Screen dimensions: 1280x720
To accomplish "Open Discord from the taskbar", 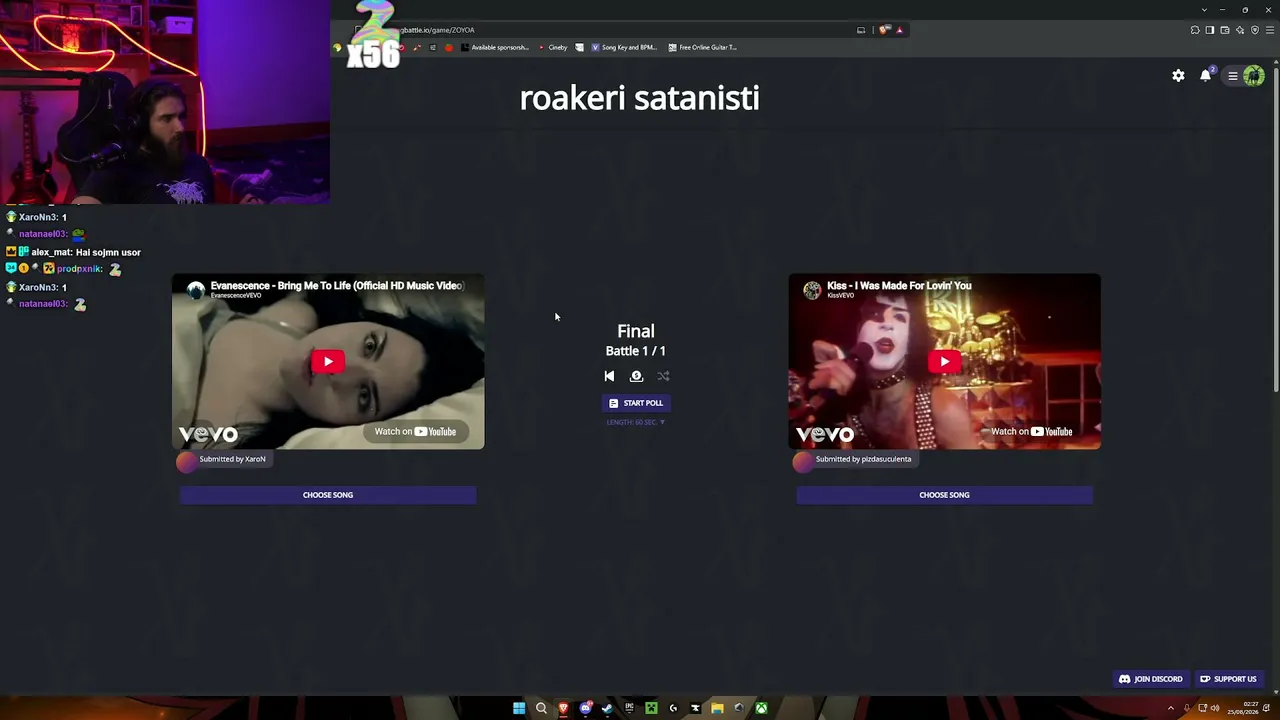I will pos(585,708).
